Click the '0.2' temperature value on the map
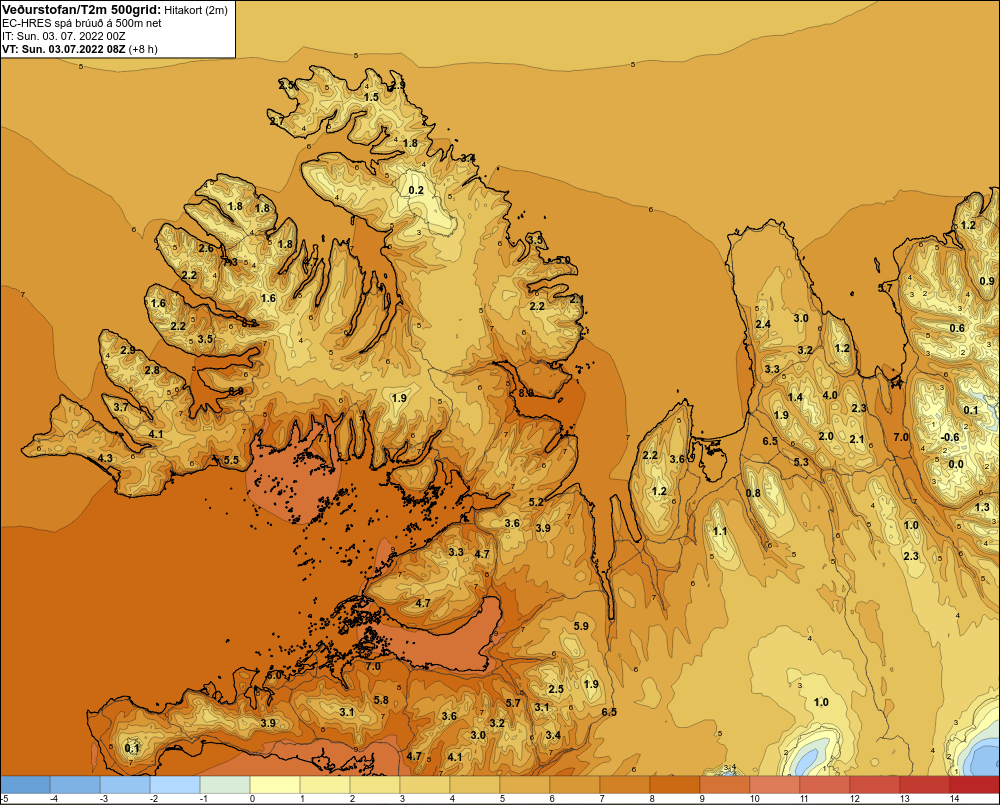 (416, 190)
